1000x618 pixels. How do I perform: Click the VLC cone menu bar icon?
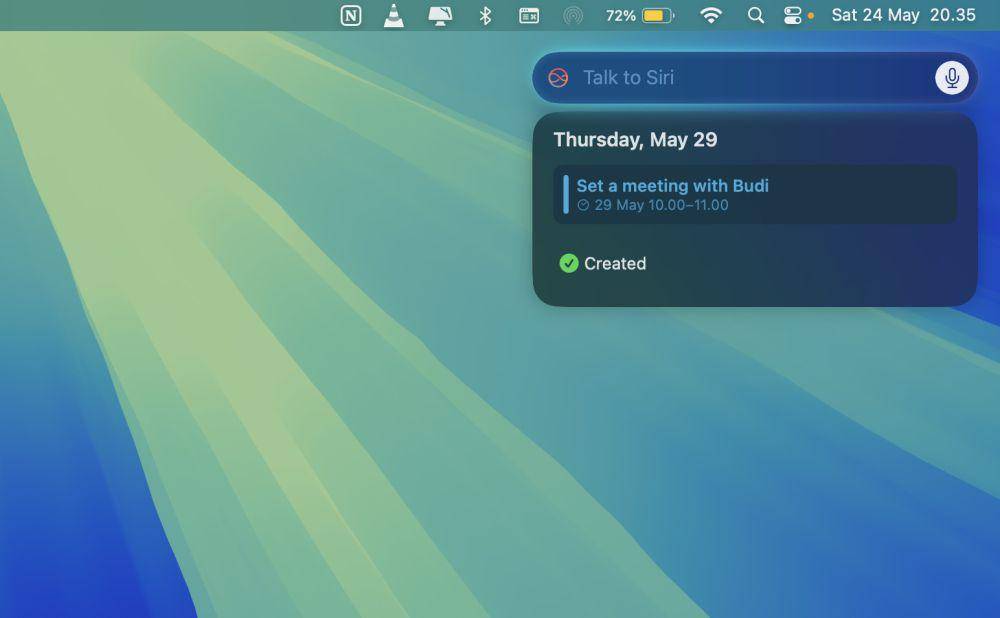click(394, 15)
